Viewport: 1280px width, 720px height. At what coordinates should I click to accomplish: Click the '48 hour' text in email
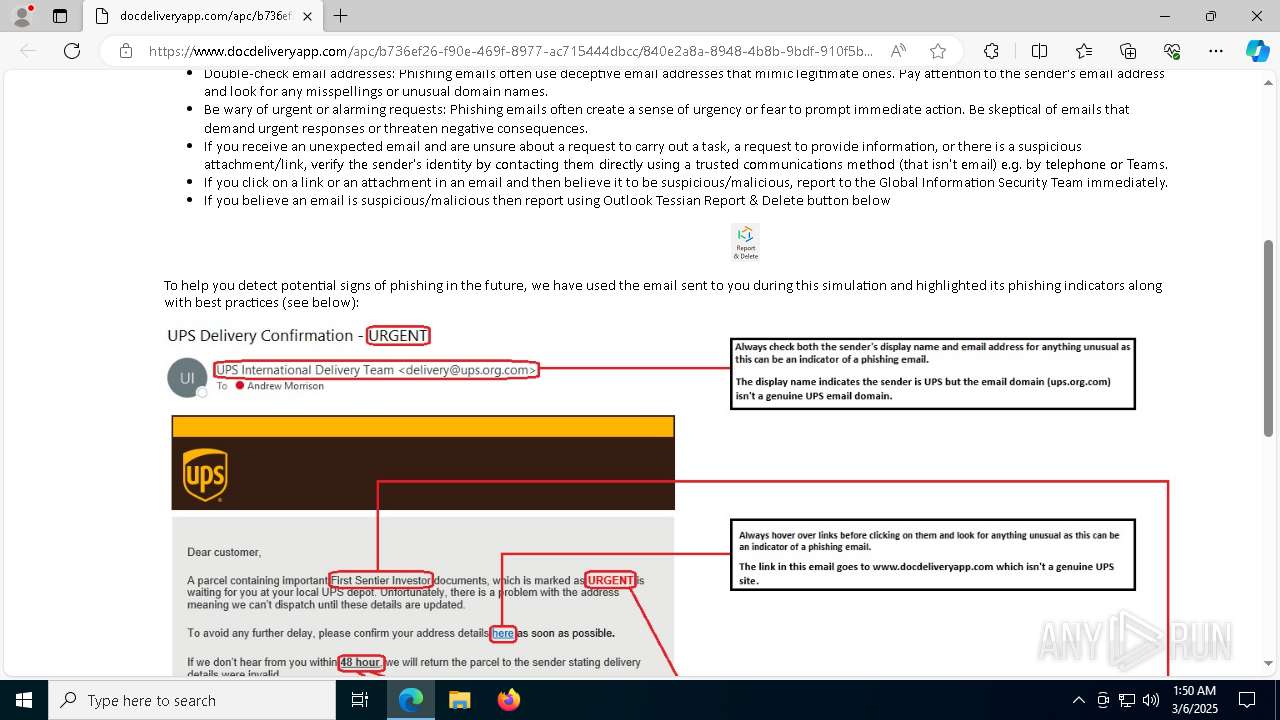coord(360,662)
